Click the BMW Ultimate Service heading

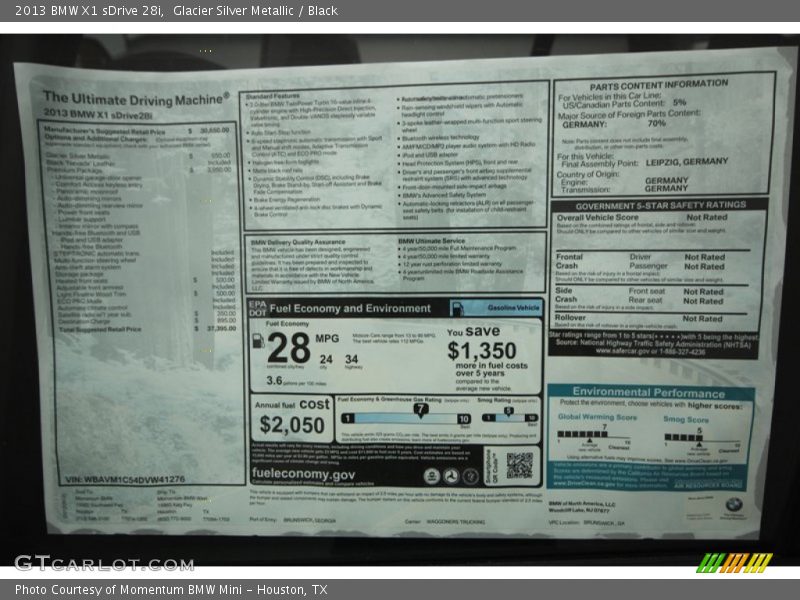coord(432,240)
